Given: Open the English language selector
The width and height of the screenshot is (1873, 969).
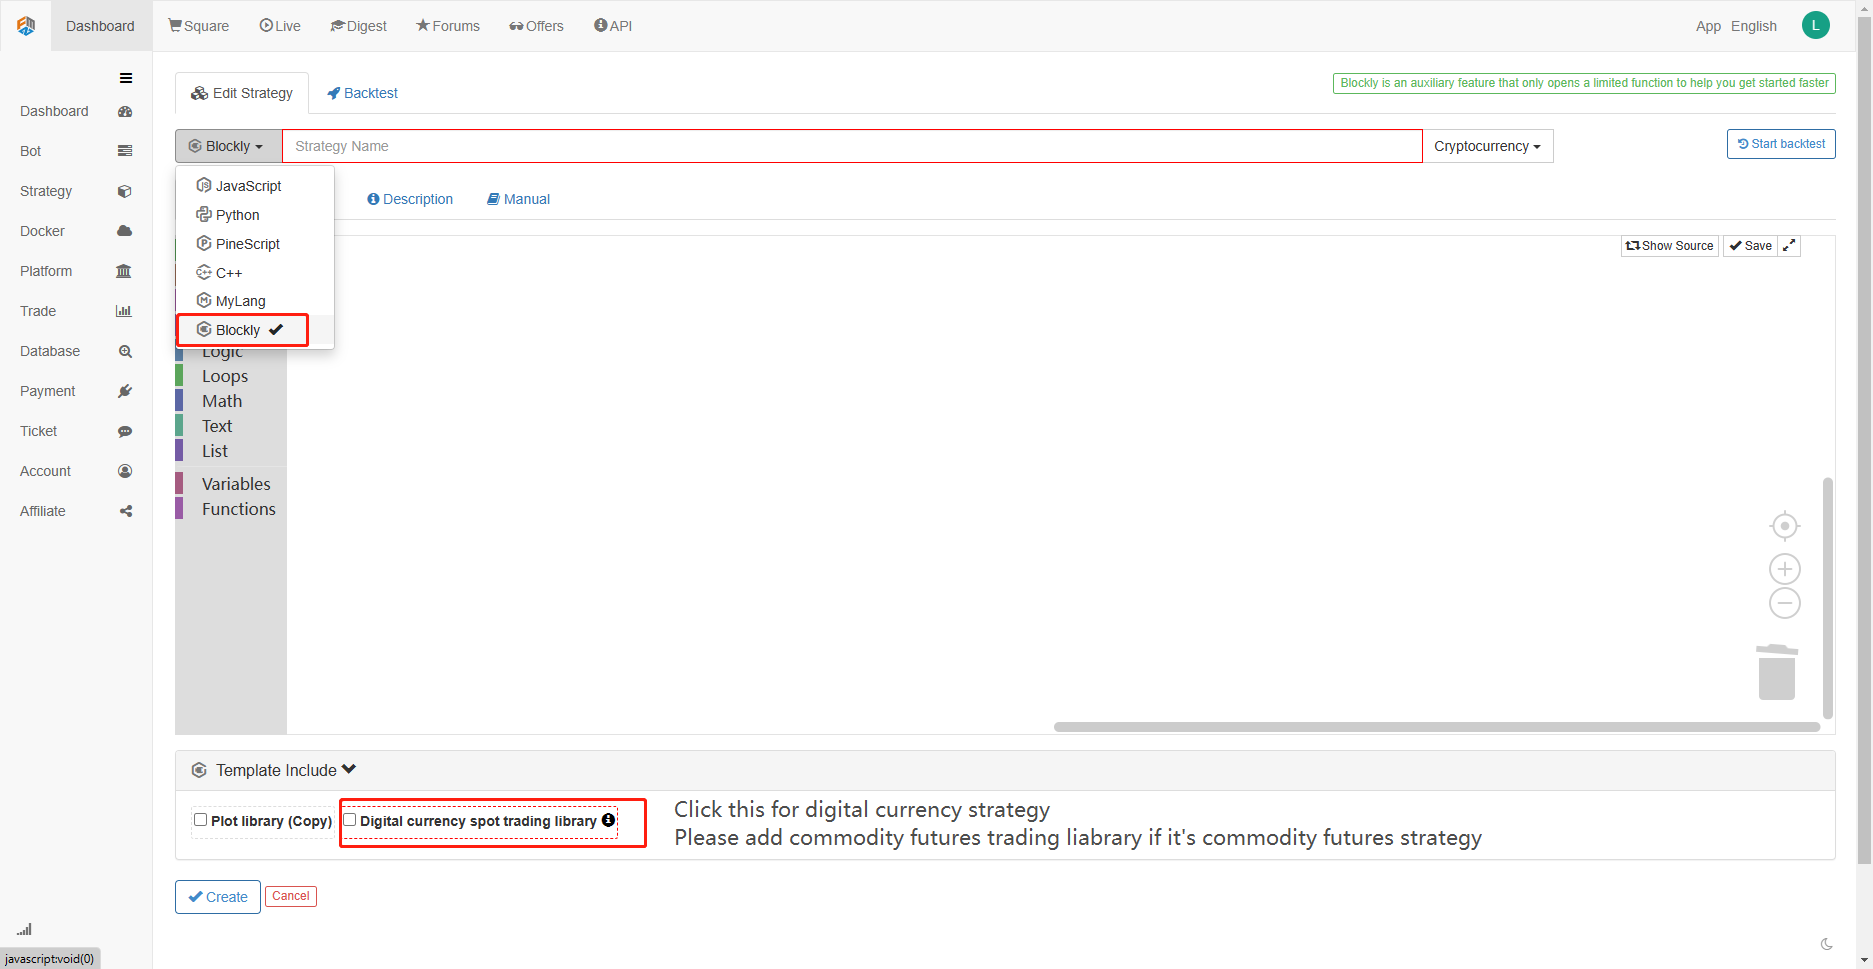Looking at the screenshot, I should tap(1753, 26).
